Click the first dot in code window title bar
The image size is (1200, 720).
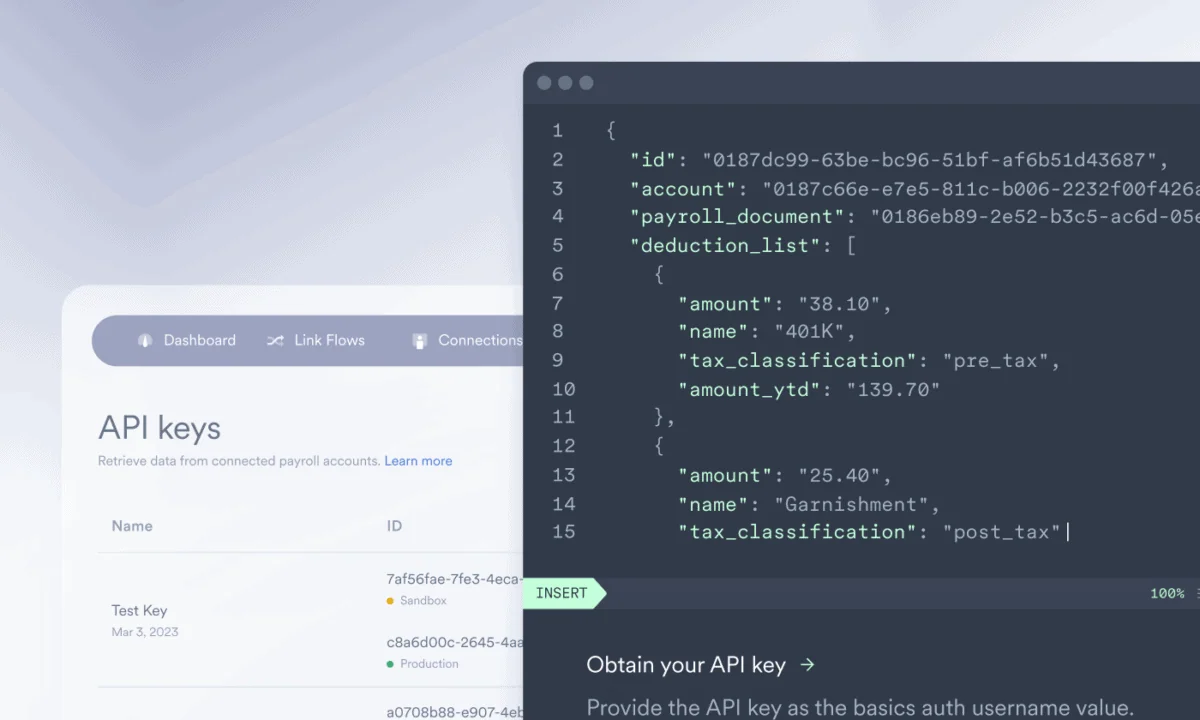[x=544, y=83]
